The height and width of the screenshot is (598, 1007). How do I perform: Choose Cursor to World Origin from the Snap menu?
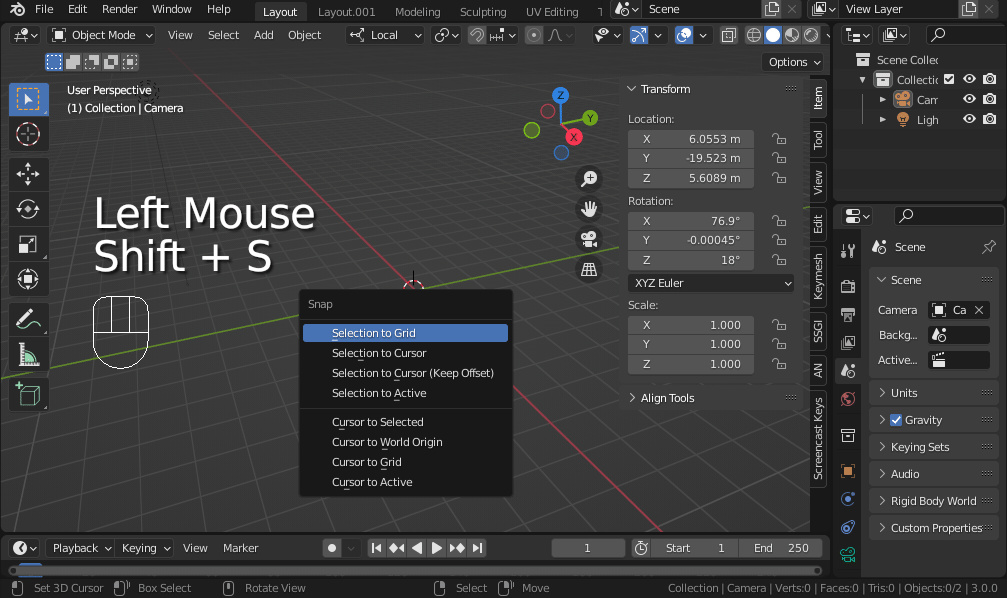pyautogui.click(x=386, y=441)
